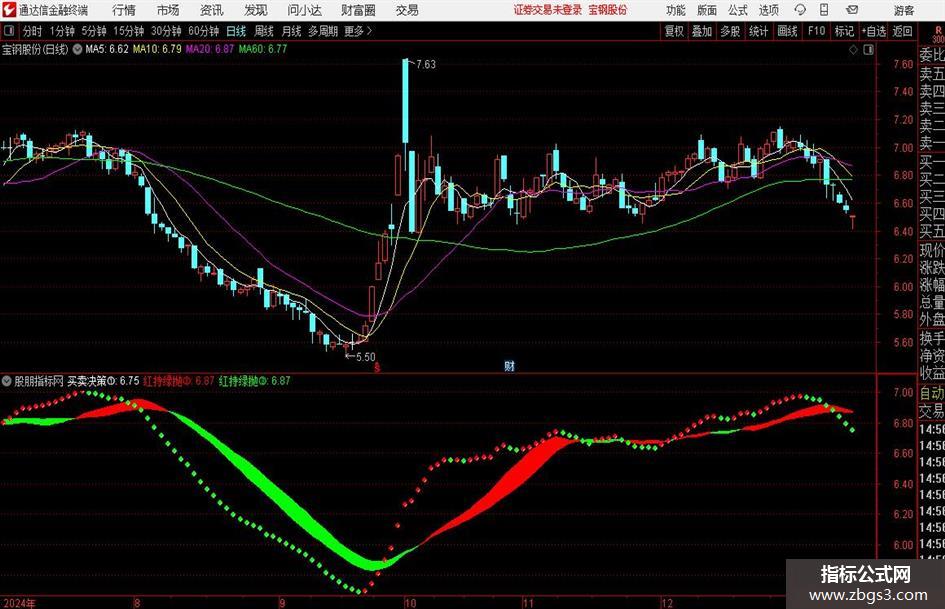Click the 宝钢股份 stock name in title bar

coord(608,10)
